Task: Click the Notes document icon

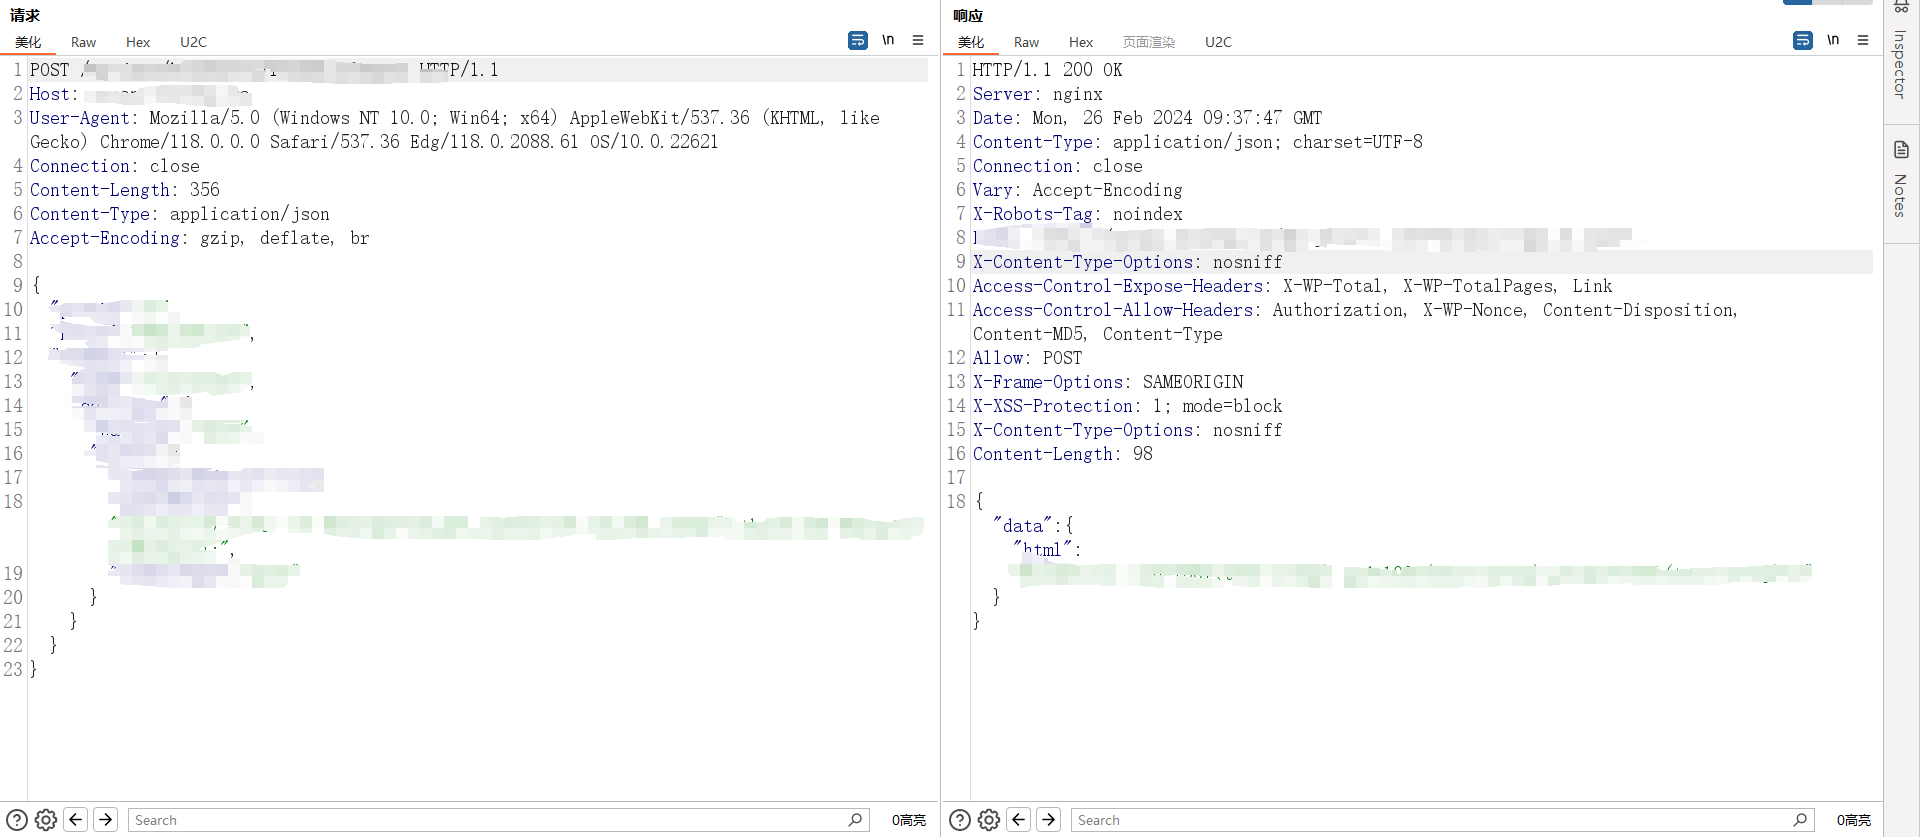Action: tap(1901, 150)
